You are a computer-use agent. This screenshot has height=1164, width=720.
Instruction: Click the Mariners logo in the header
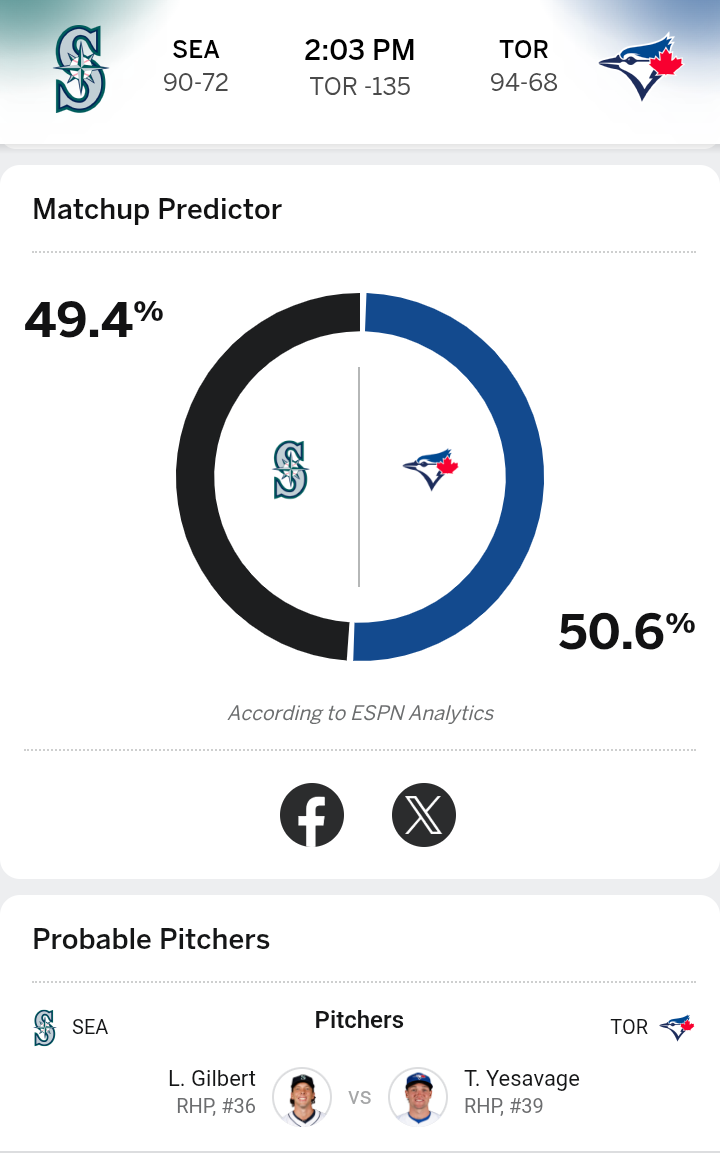(x=81, y=68)
